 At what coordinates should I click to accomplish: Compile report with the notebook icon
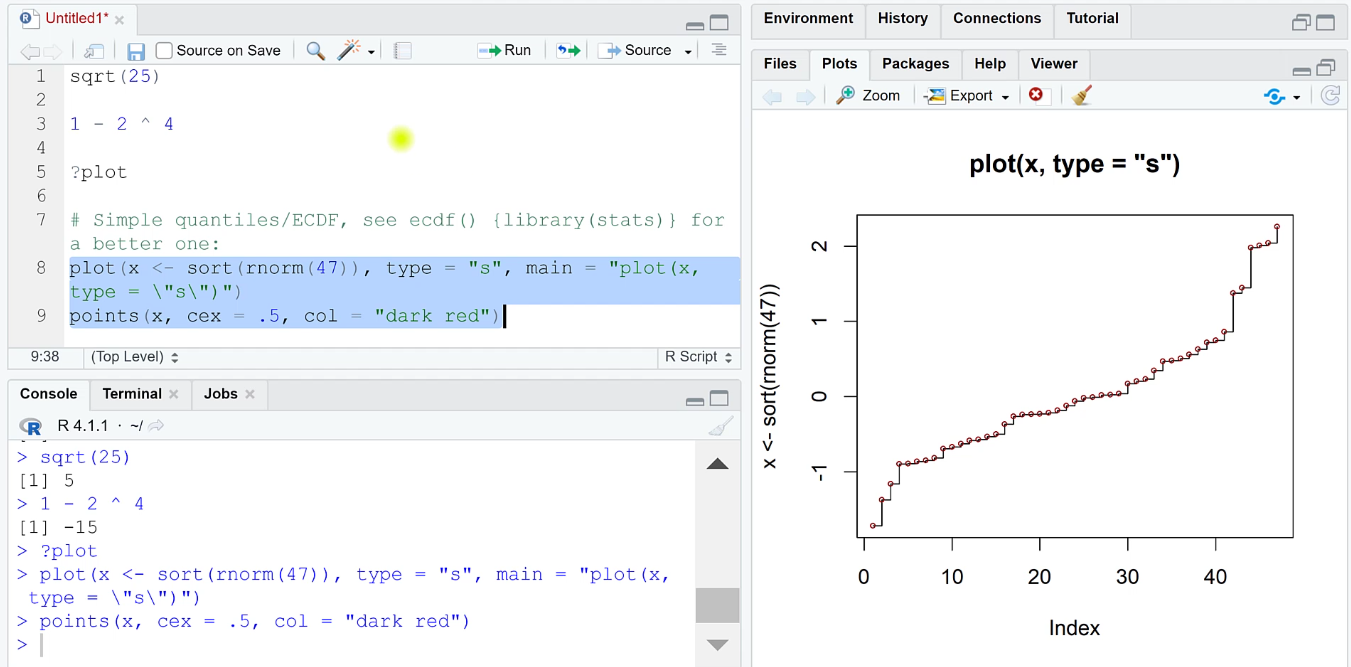(403, 50)
